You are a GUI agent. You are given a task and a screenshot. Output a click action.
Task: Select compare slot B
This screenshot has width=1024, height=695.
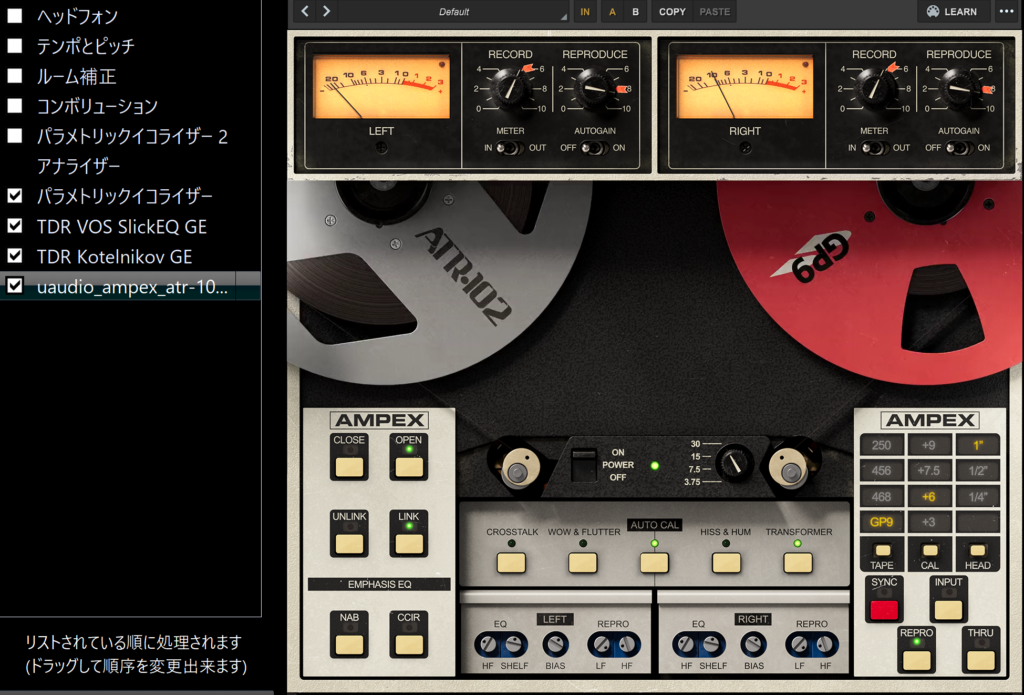(635, 12)
